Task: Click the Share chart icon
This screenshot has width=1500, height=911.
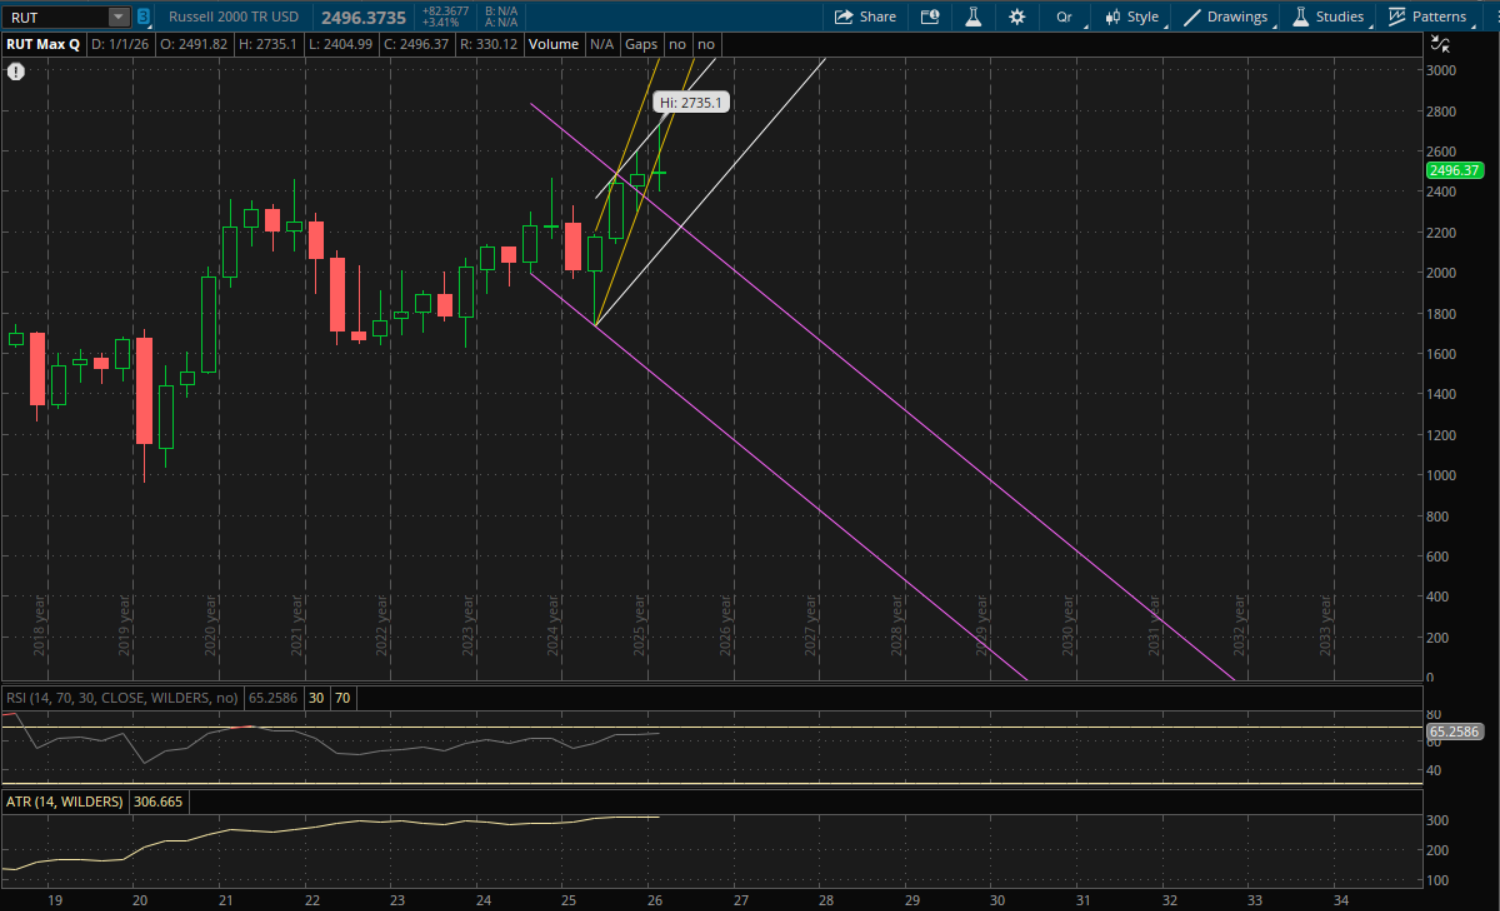Action: click(x=865, y=17)
